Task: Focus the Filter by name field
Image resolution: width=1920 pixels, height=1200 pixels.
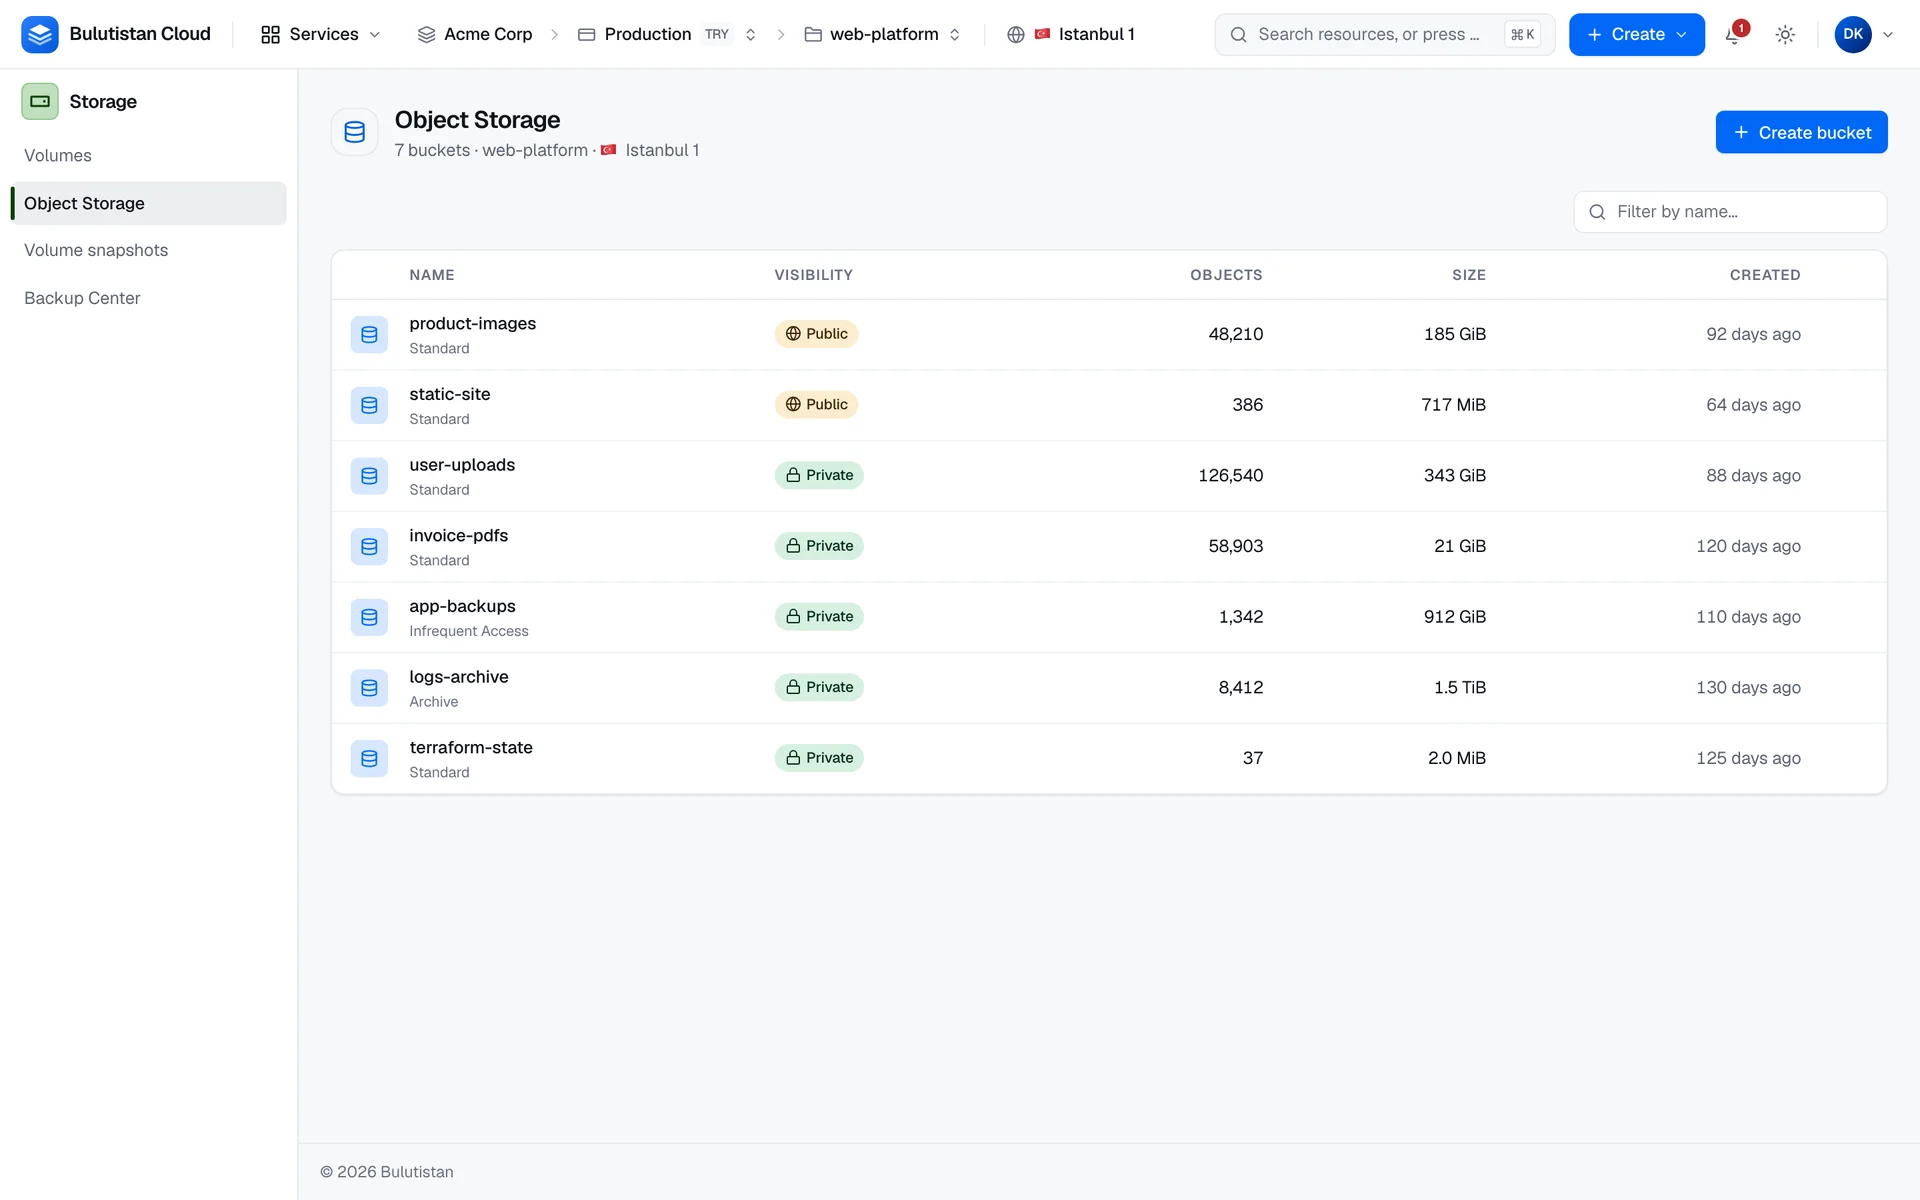Action: [x=1730, y=212]
